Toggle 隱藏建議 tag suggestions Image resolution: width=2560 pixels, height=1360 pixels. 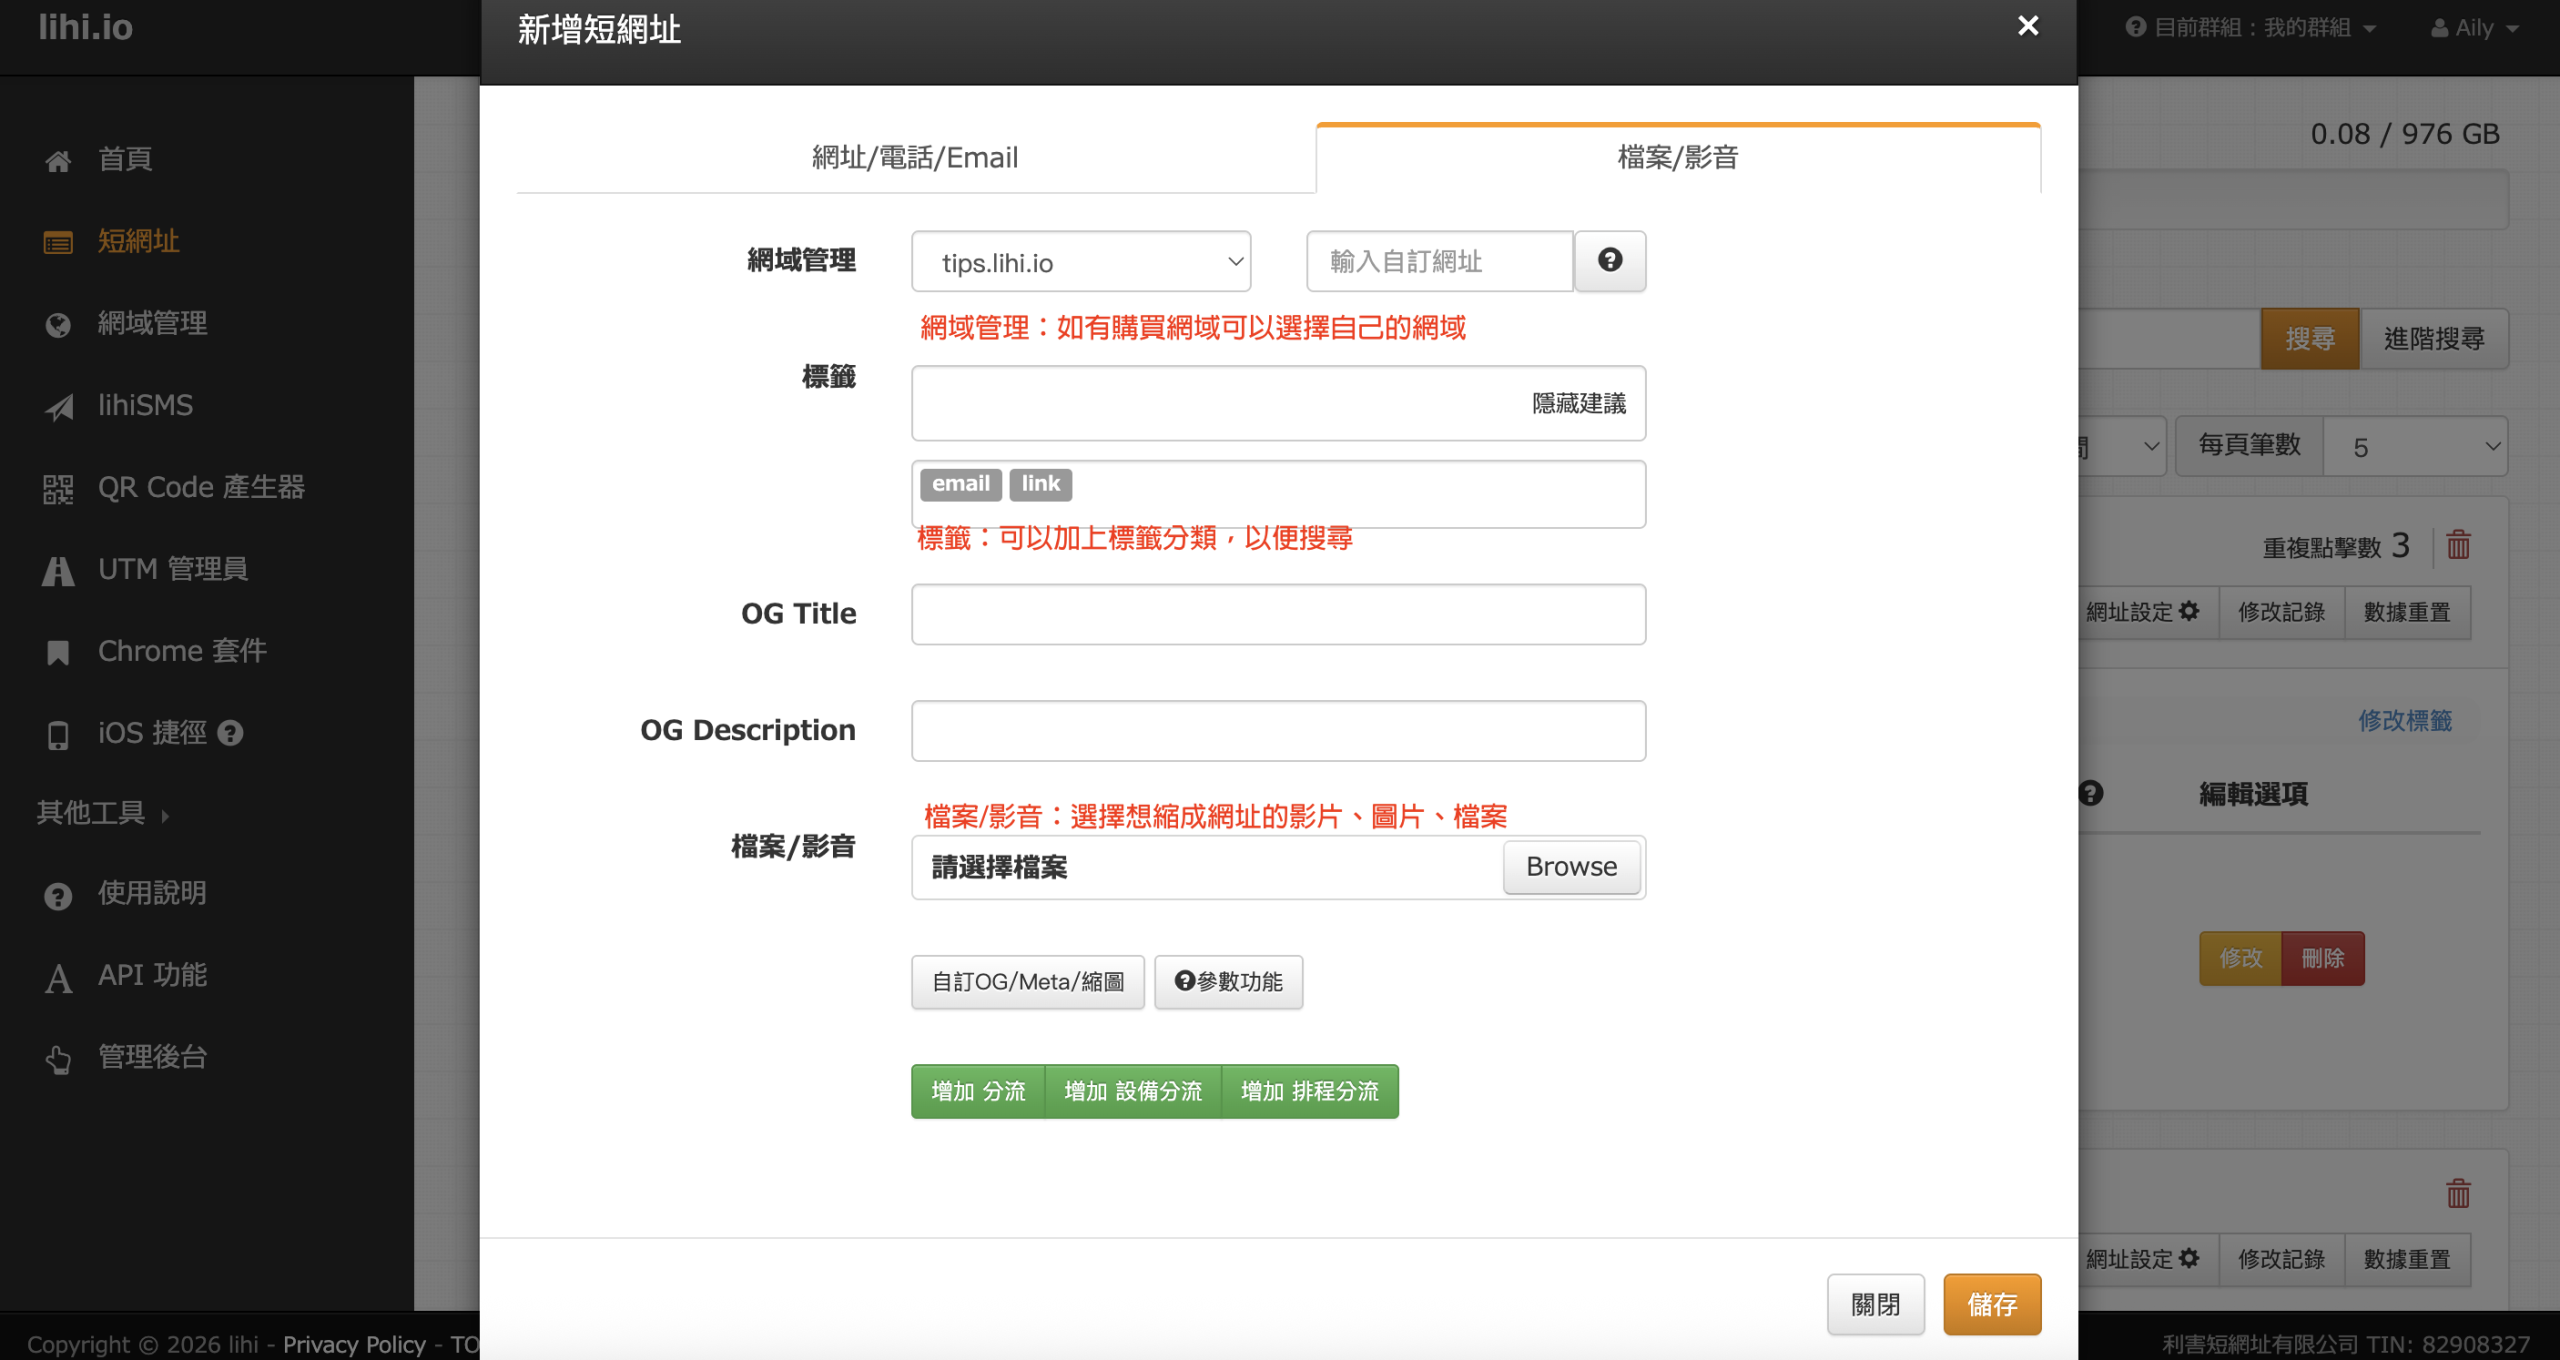(1578, 404)
